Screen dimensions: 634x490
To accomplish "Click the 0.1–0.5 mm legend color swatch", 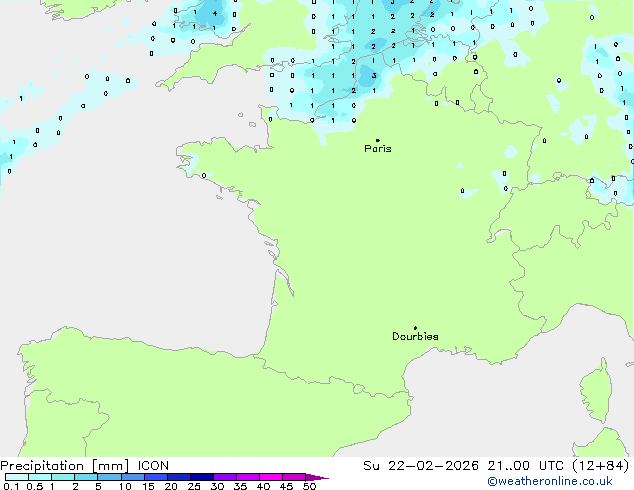I will [x=17, y=477].
